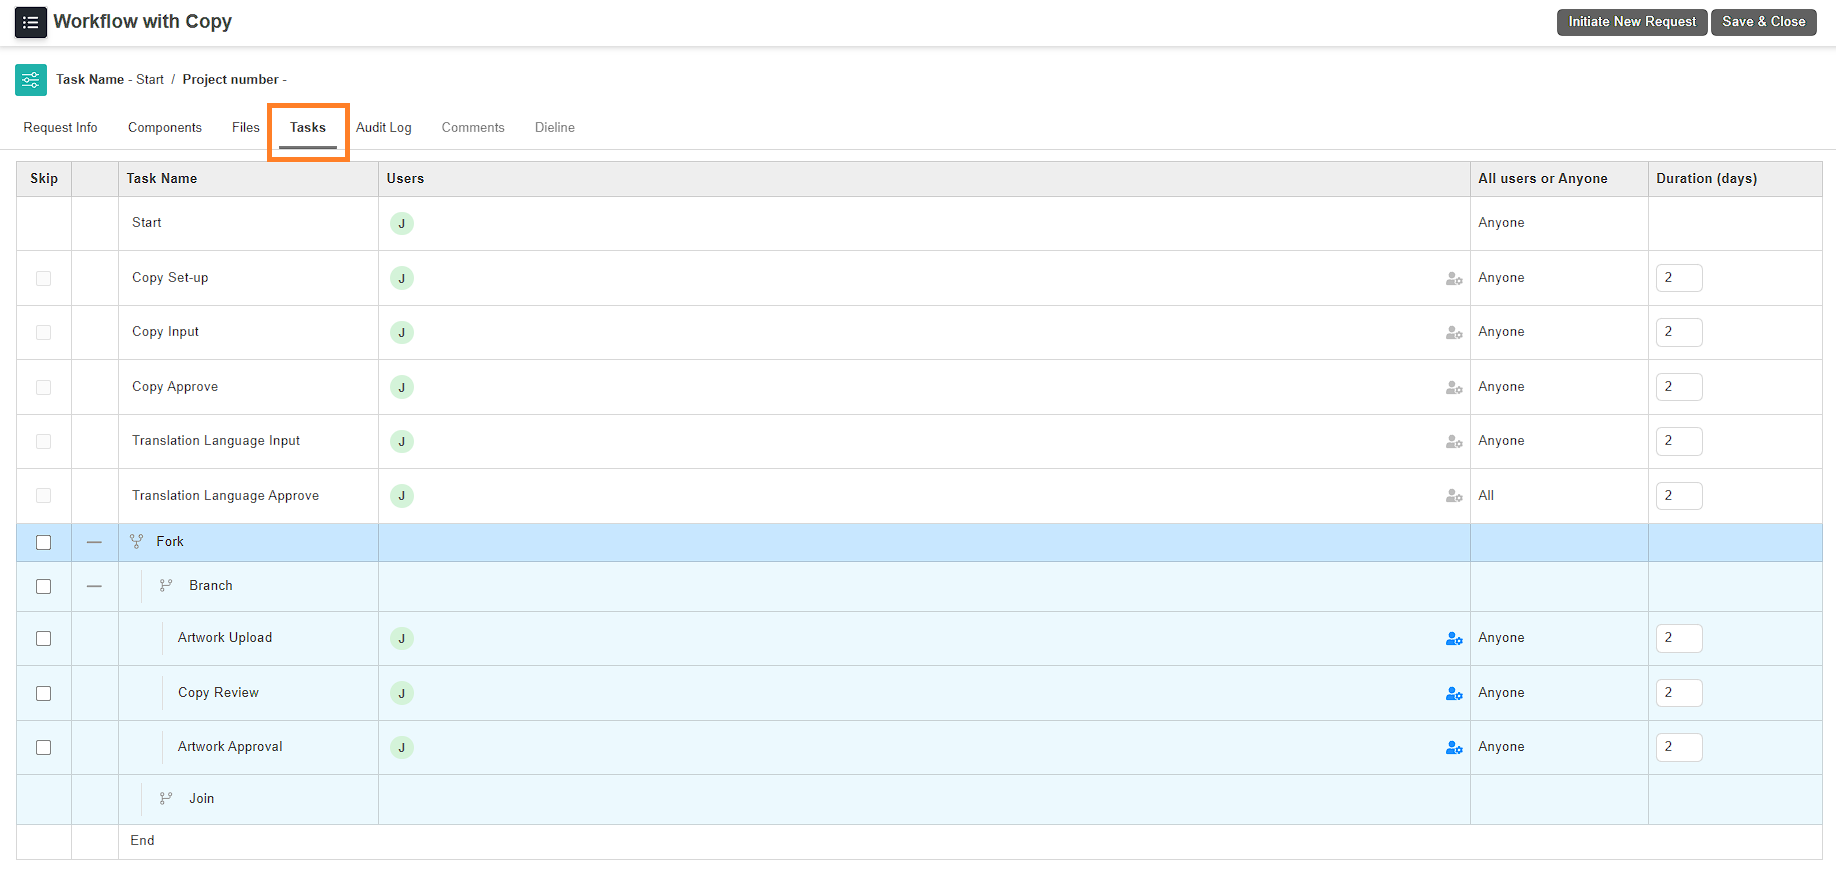Screen dimensions: 1836x876
Task: Click user avatar J in Copy Input row
Action: [402, 333]
